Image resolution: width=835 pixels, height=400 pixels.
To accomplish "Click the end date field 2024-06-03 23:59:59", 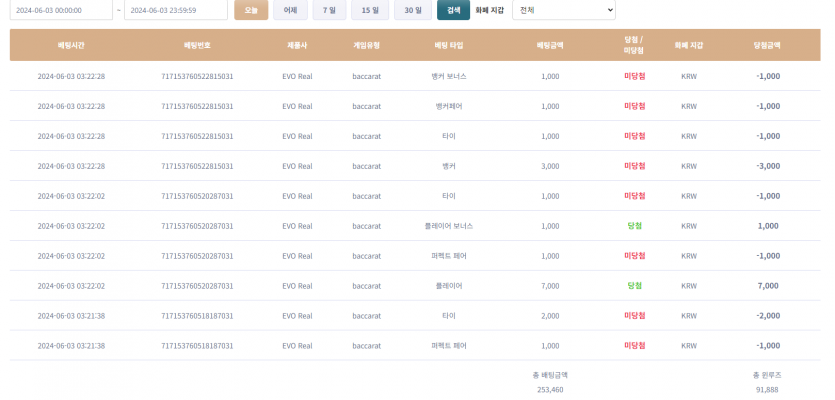I will (x=176, y=10).
